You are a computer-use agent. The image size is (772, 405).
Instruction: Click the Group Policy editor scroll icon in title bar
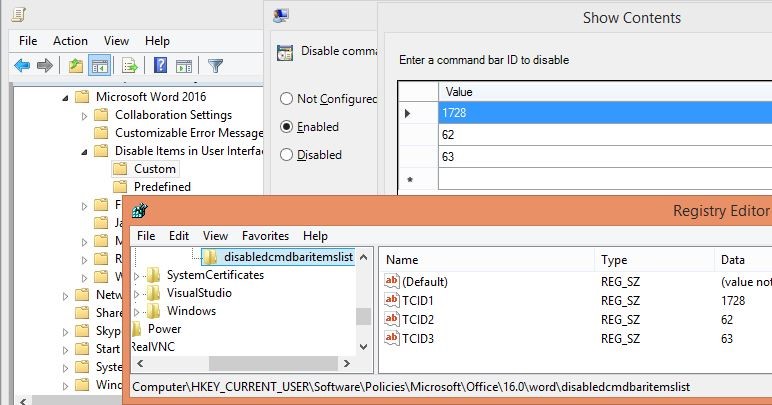pyautogui.click(x=19, y=15)
